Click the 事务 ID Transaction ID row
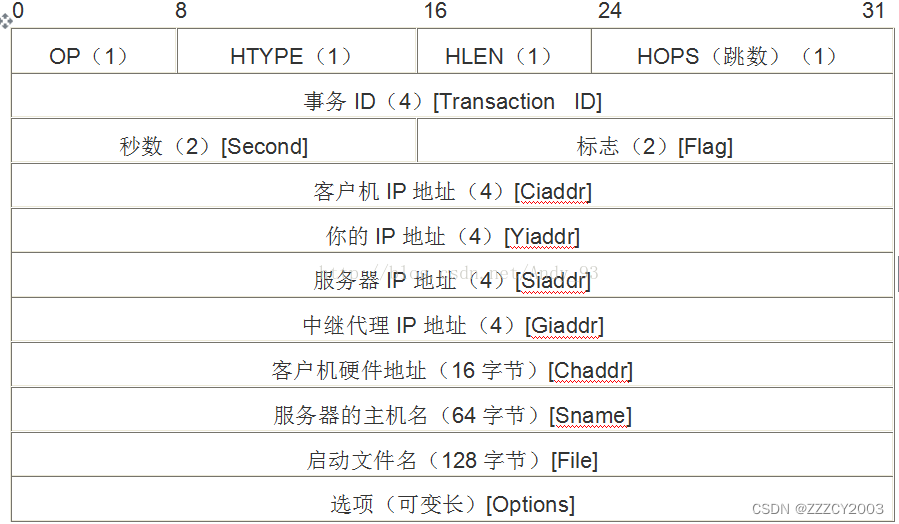The height and width of the screenshot is (524, 899). 452,101
